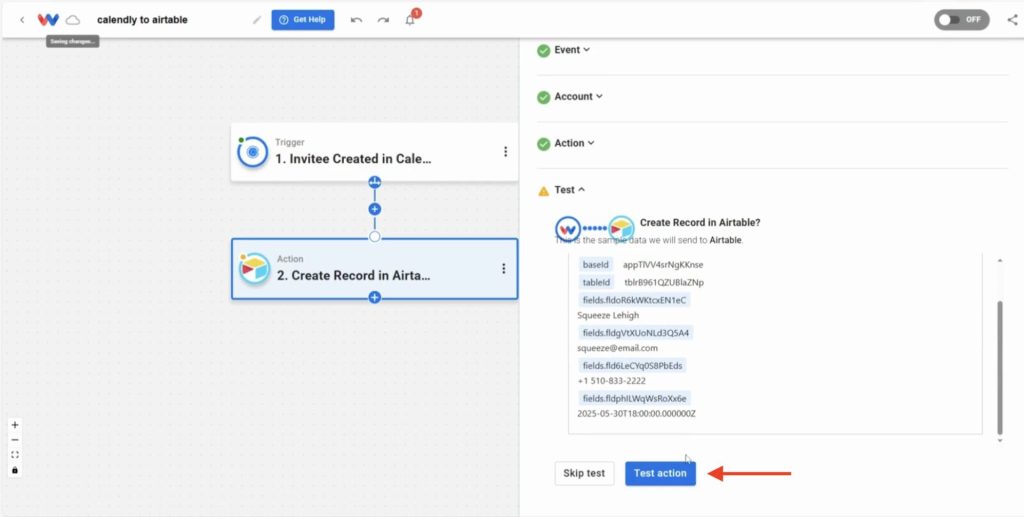The height and width of the screenshot is (517, 1024).
Task: Add a step between trigger and action
Action: (374, 210)
